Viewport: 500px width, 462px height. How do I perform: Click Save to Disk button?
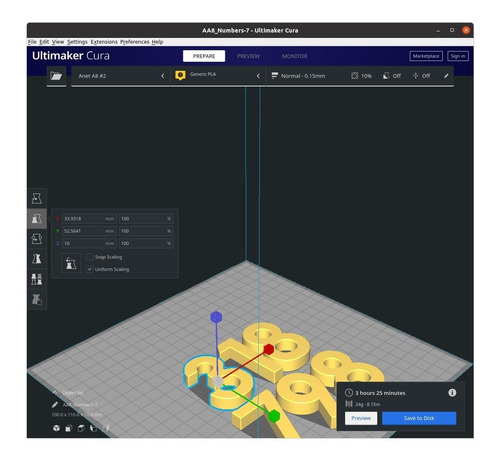(x=419, y=418)
